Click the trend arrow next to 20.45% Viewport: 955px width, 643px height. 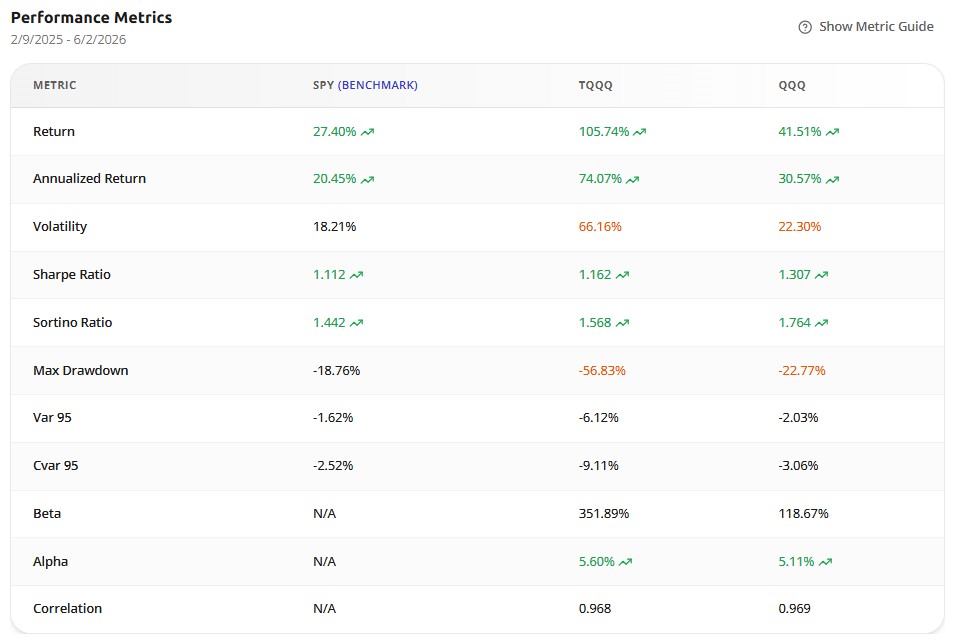coord(367,180)
